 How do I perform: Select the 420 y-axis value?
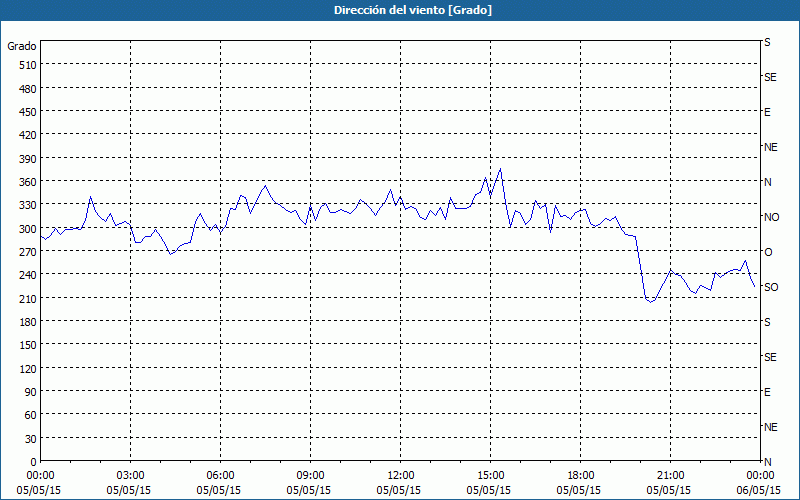28,135
